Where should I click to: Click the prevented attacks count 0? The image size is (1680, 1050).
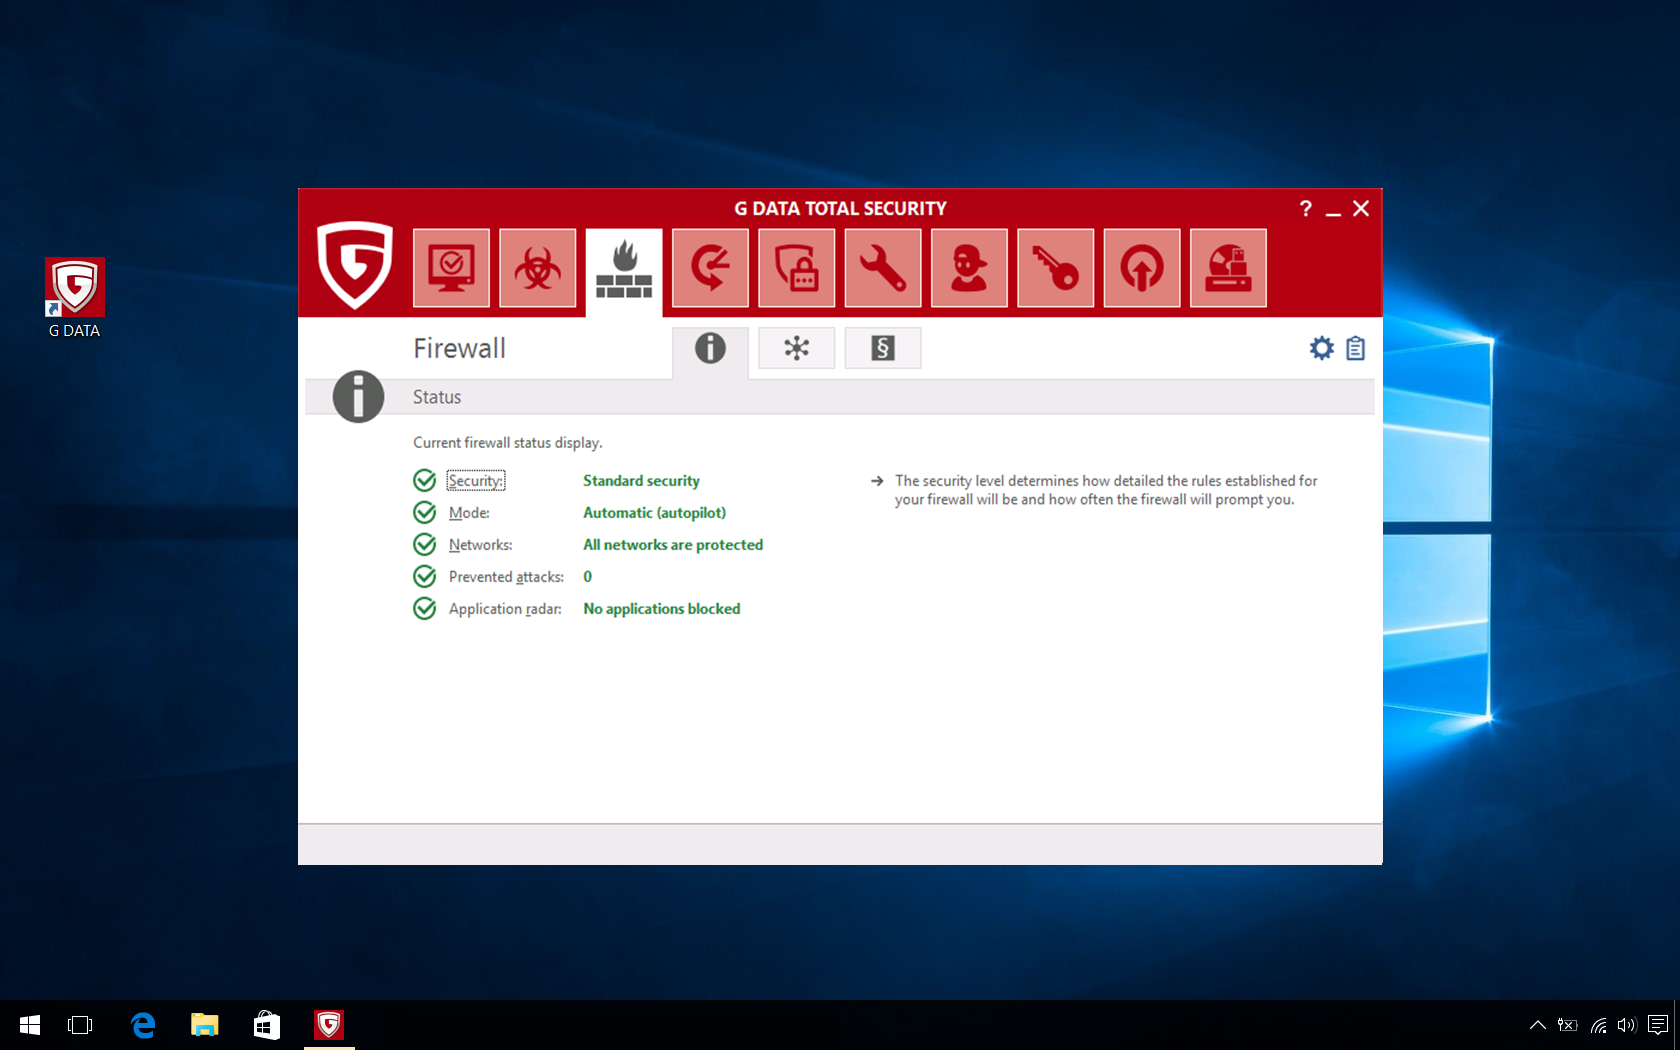point(588,577)
